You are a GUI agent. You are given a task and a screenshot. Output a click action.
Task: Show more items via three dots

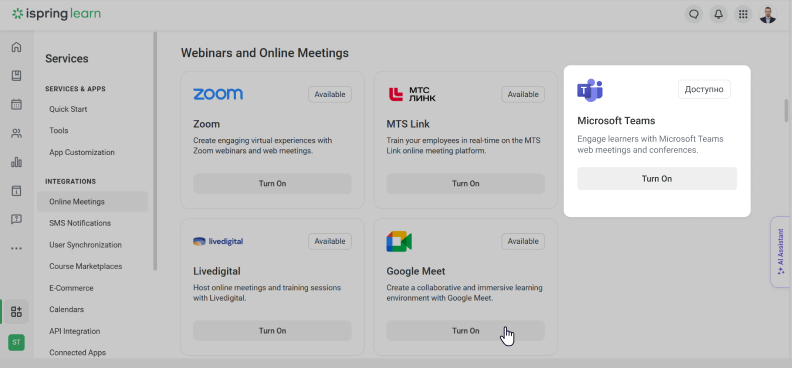pos(17,248)
